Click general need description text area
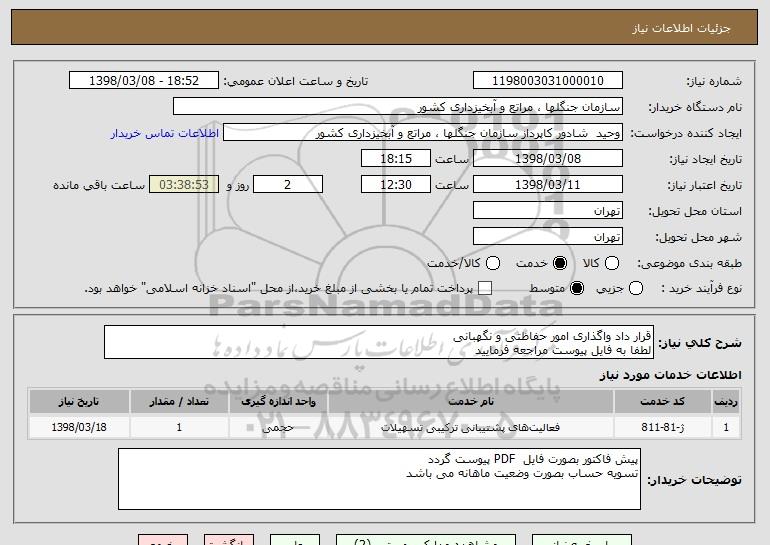Screen dimensions: 770x545 pos(379,342)
